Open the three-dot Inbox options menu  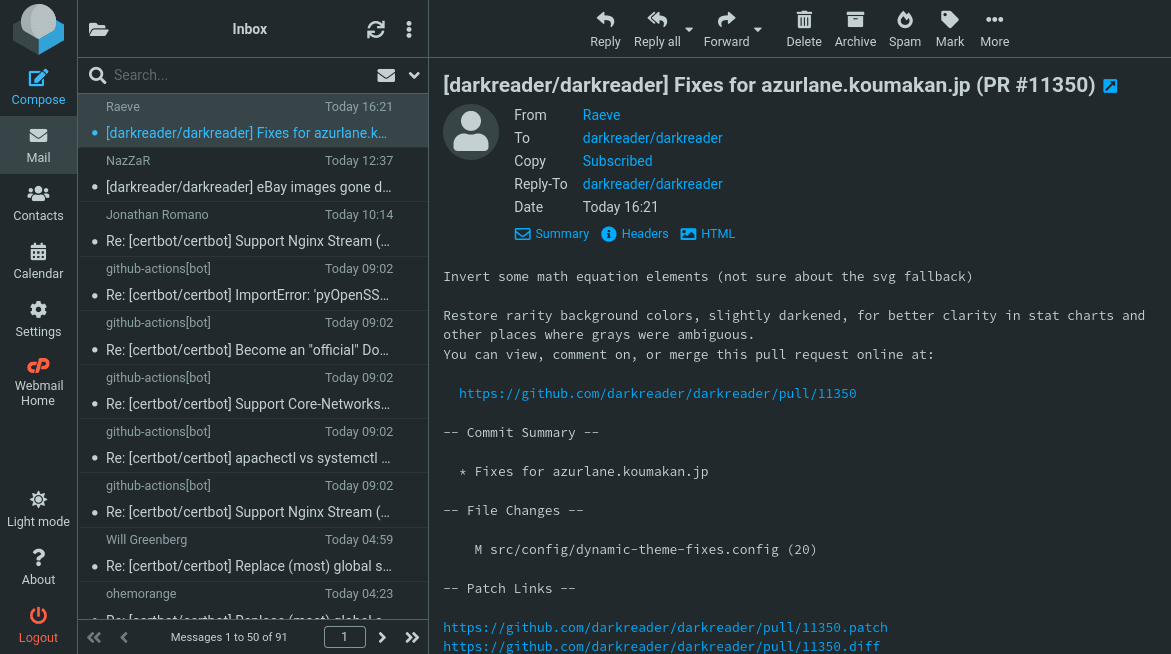tap(409, 29)
